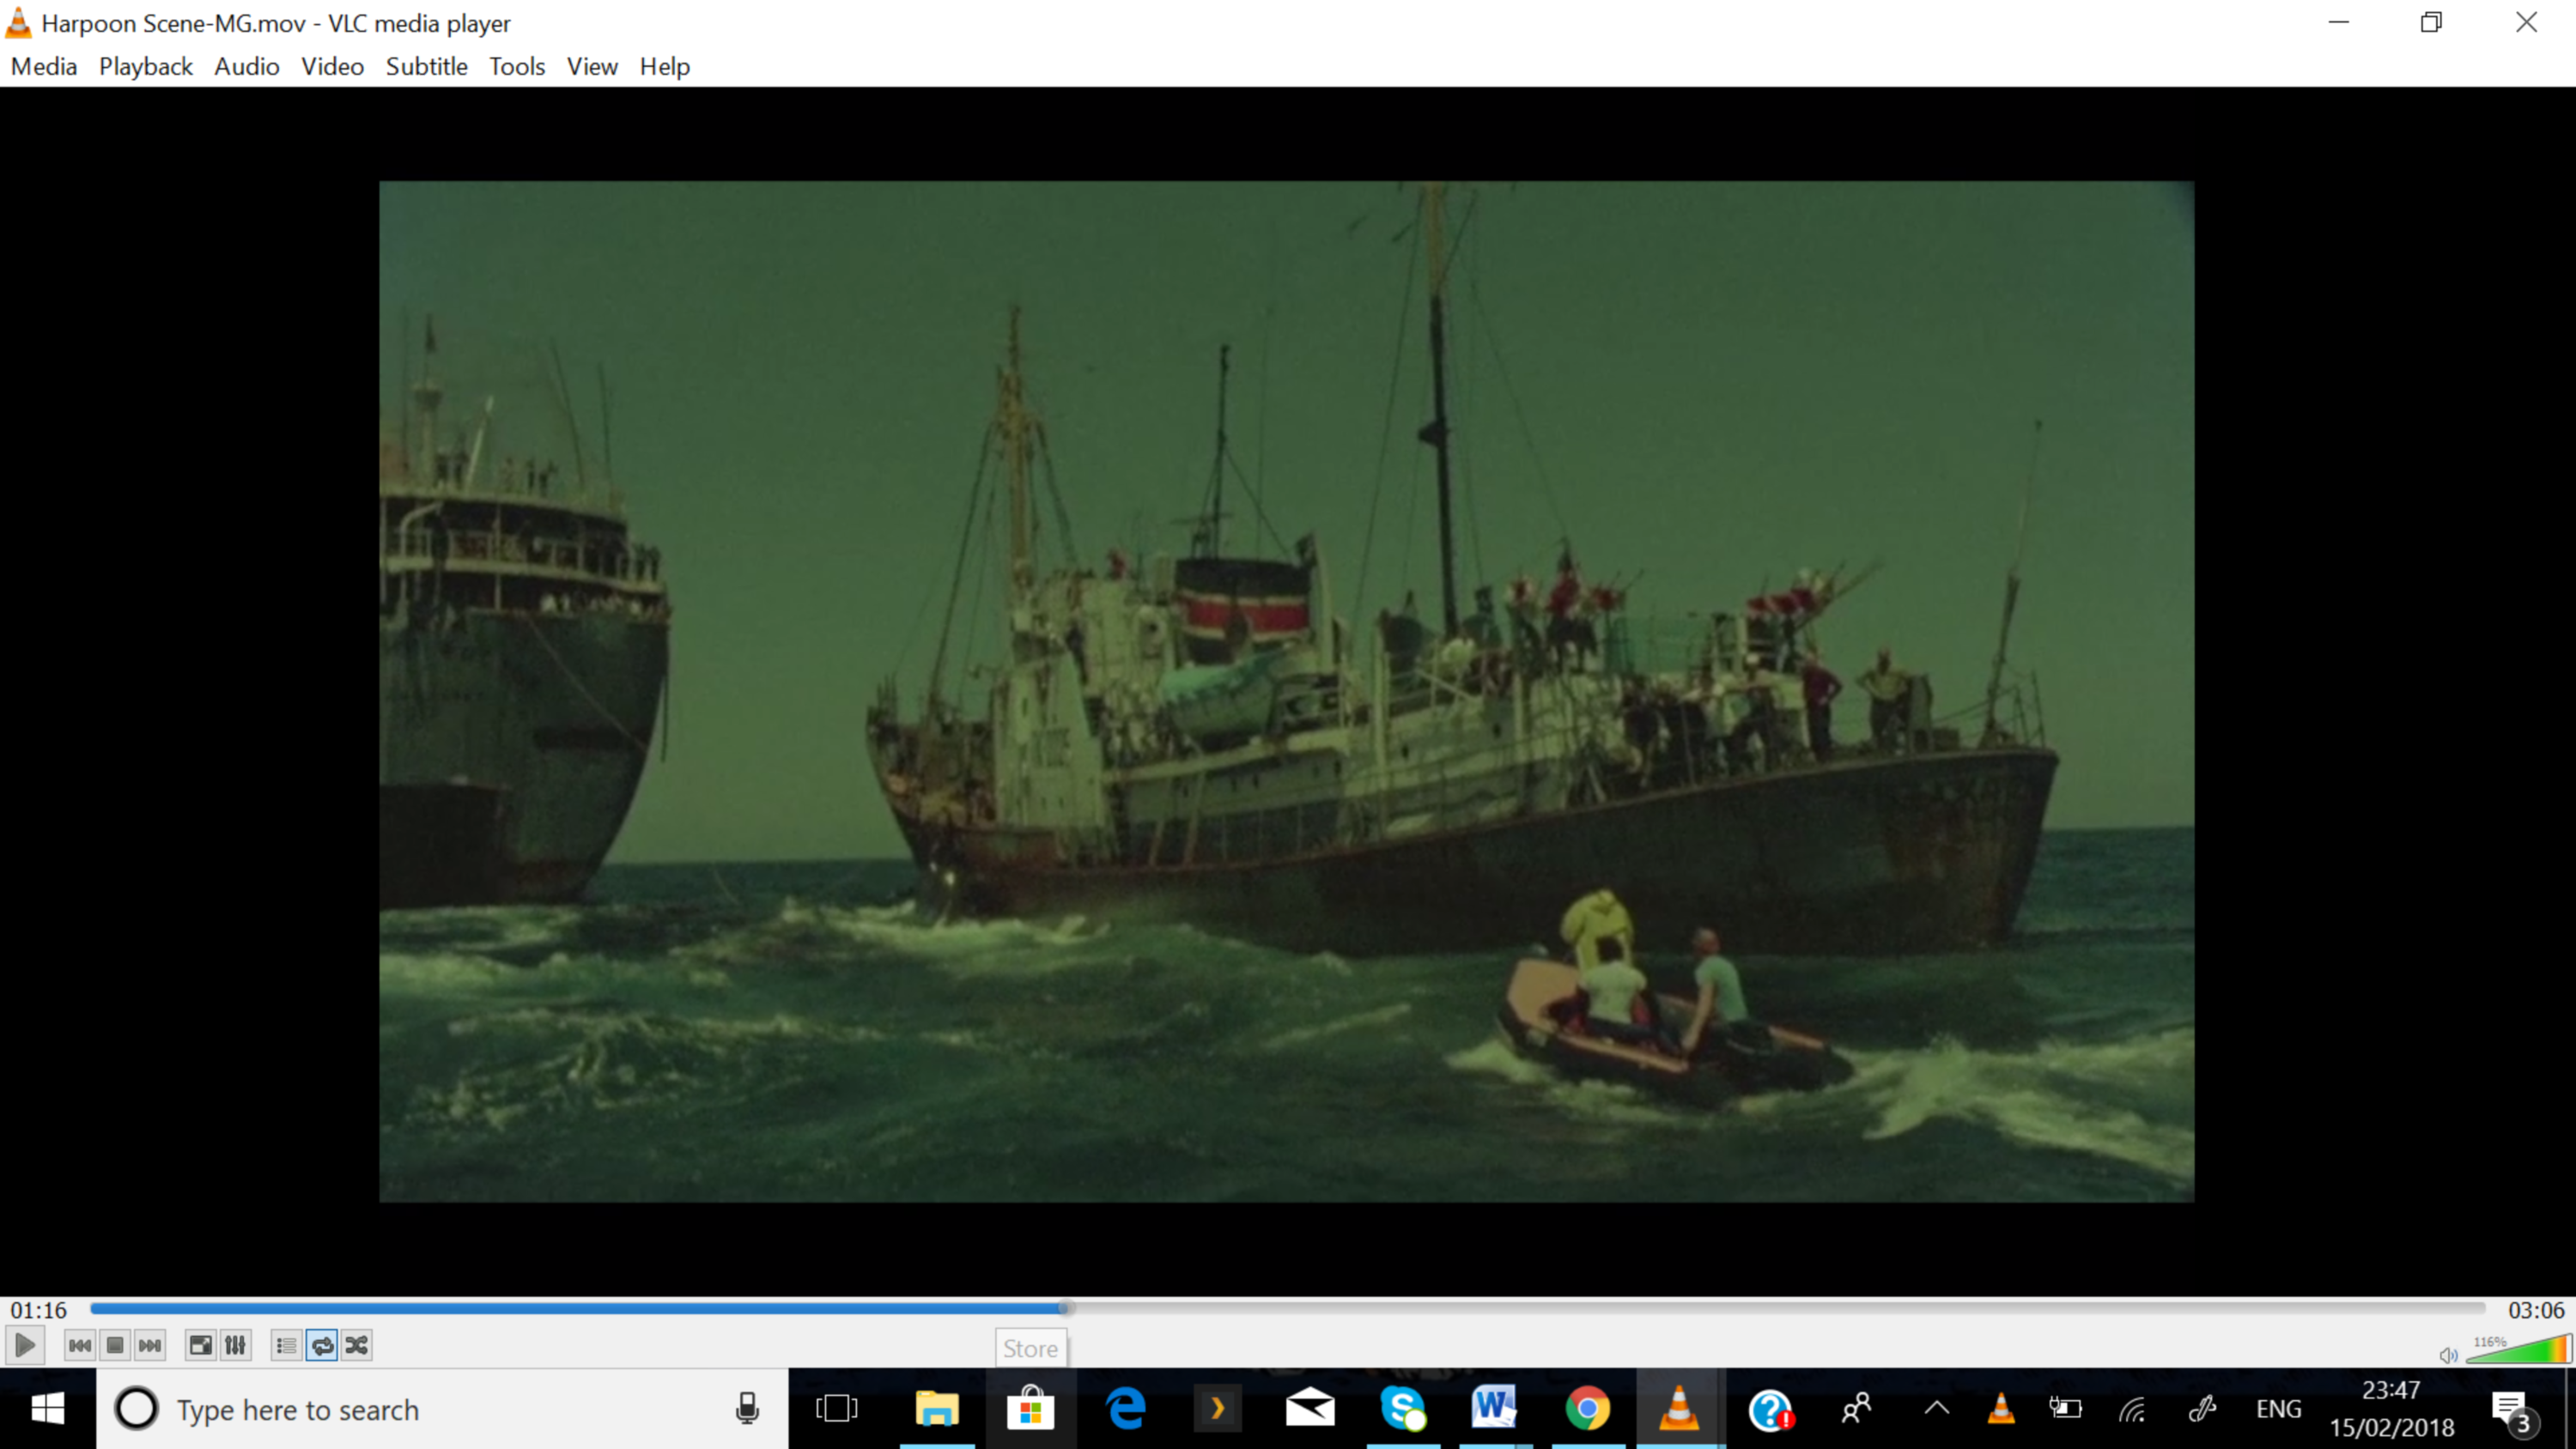2576x1449 pixels.
Task: Open Action Center notifications icon
Action: 2513,1410
